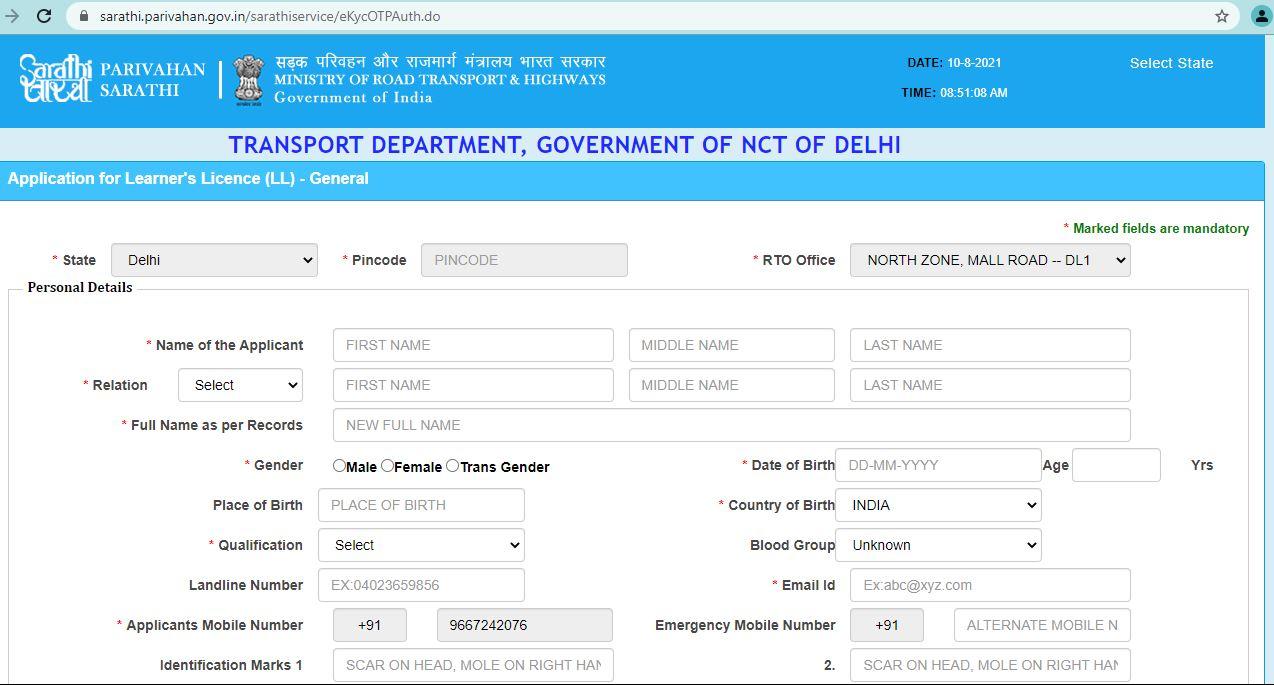Click the Select State menu item
The width and height of the screenshot is (1274, 685).
point(1171,63)
